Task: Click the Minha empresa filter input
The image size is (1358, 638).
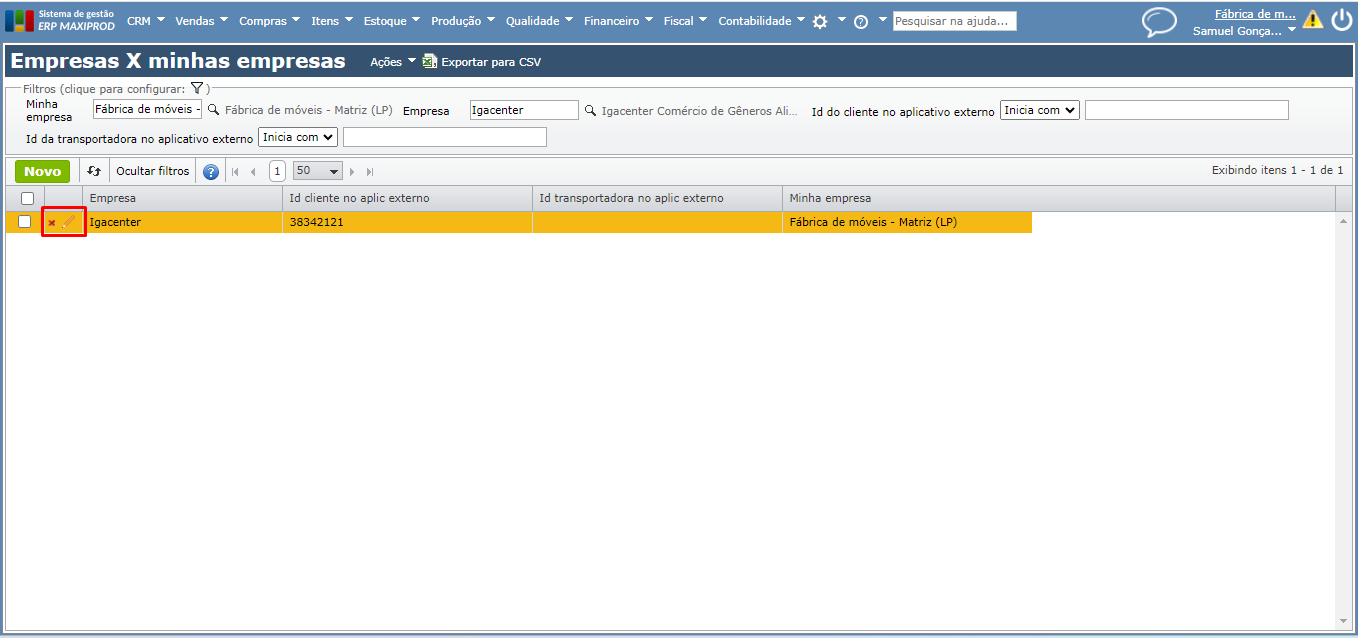Action: tap(148, 110)
